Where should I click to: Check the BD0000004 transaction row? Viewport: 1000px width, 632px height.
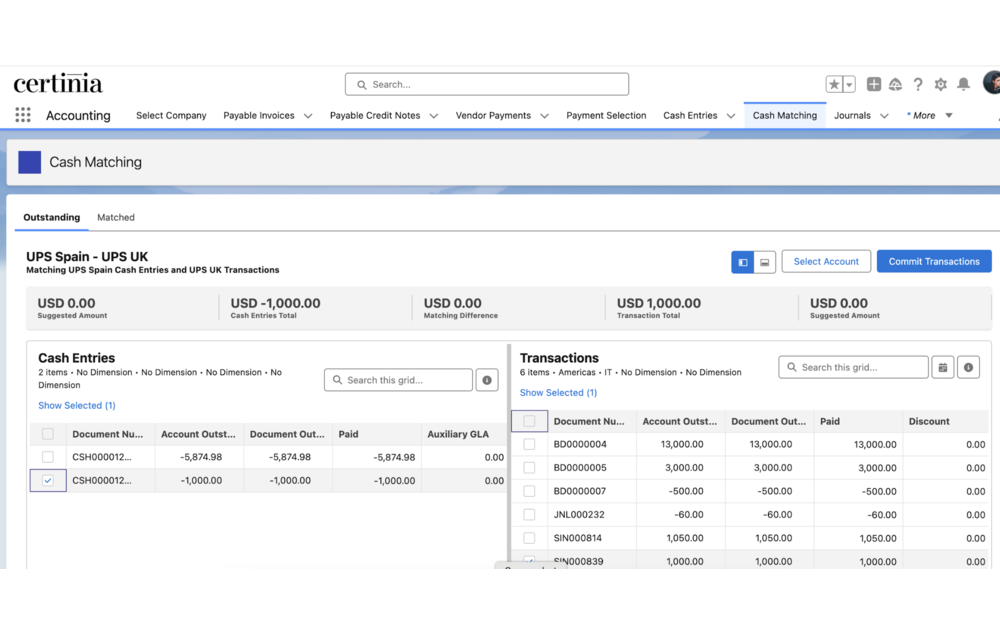[529, 443]
